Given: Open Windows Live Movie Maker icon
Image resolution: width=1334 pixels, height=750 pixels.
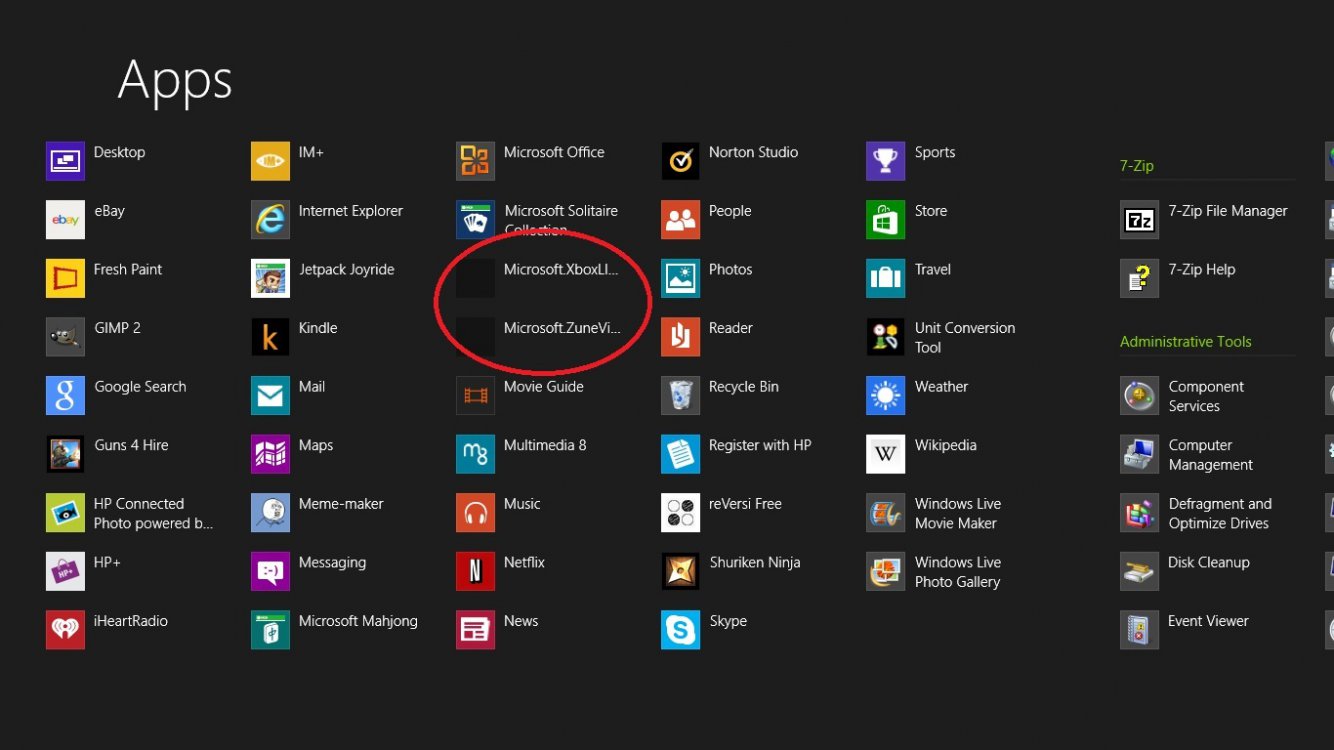Looking at the screenshot, I should [x=885, y=513].
